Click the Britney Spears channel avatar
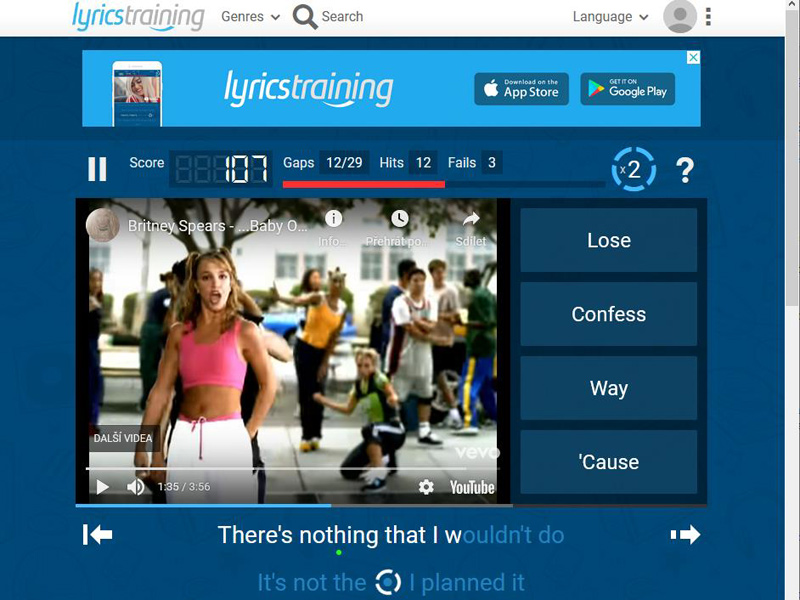 103,225
